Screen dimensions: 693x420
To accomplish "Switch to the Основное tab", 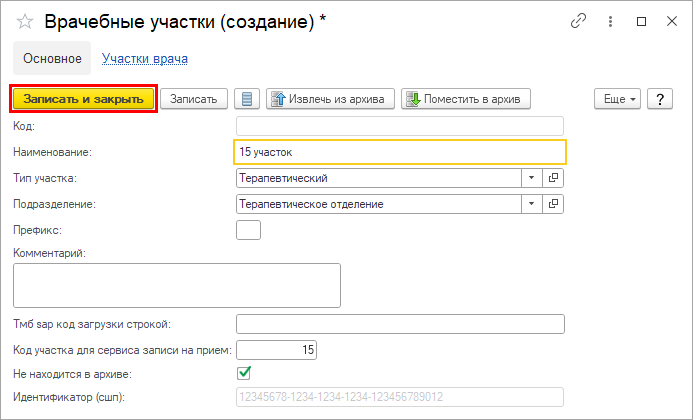I will [x=52, y=59].
